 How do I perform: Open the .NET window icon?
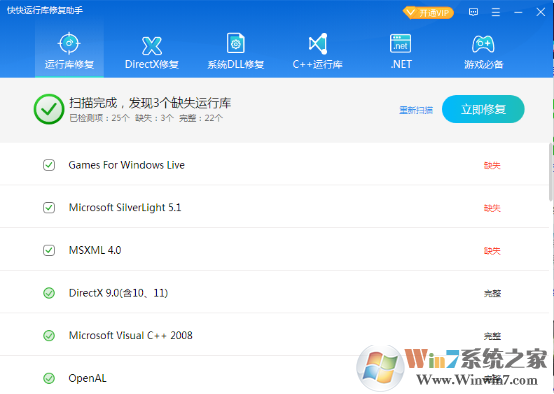400,43
